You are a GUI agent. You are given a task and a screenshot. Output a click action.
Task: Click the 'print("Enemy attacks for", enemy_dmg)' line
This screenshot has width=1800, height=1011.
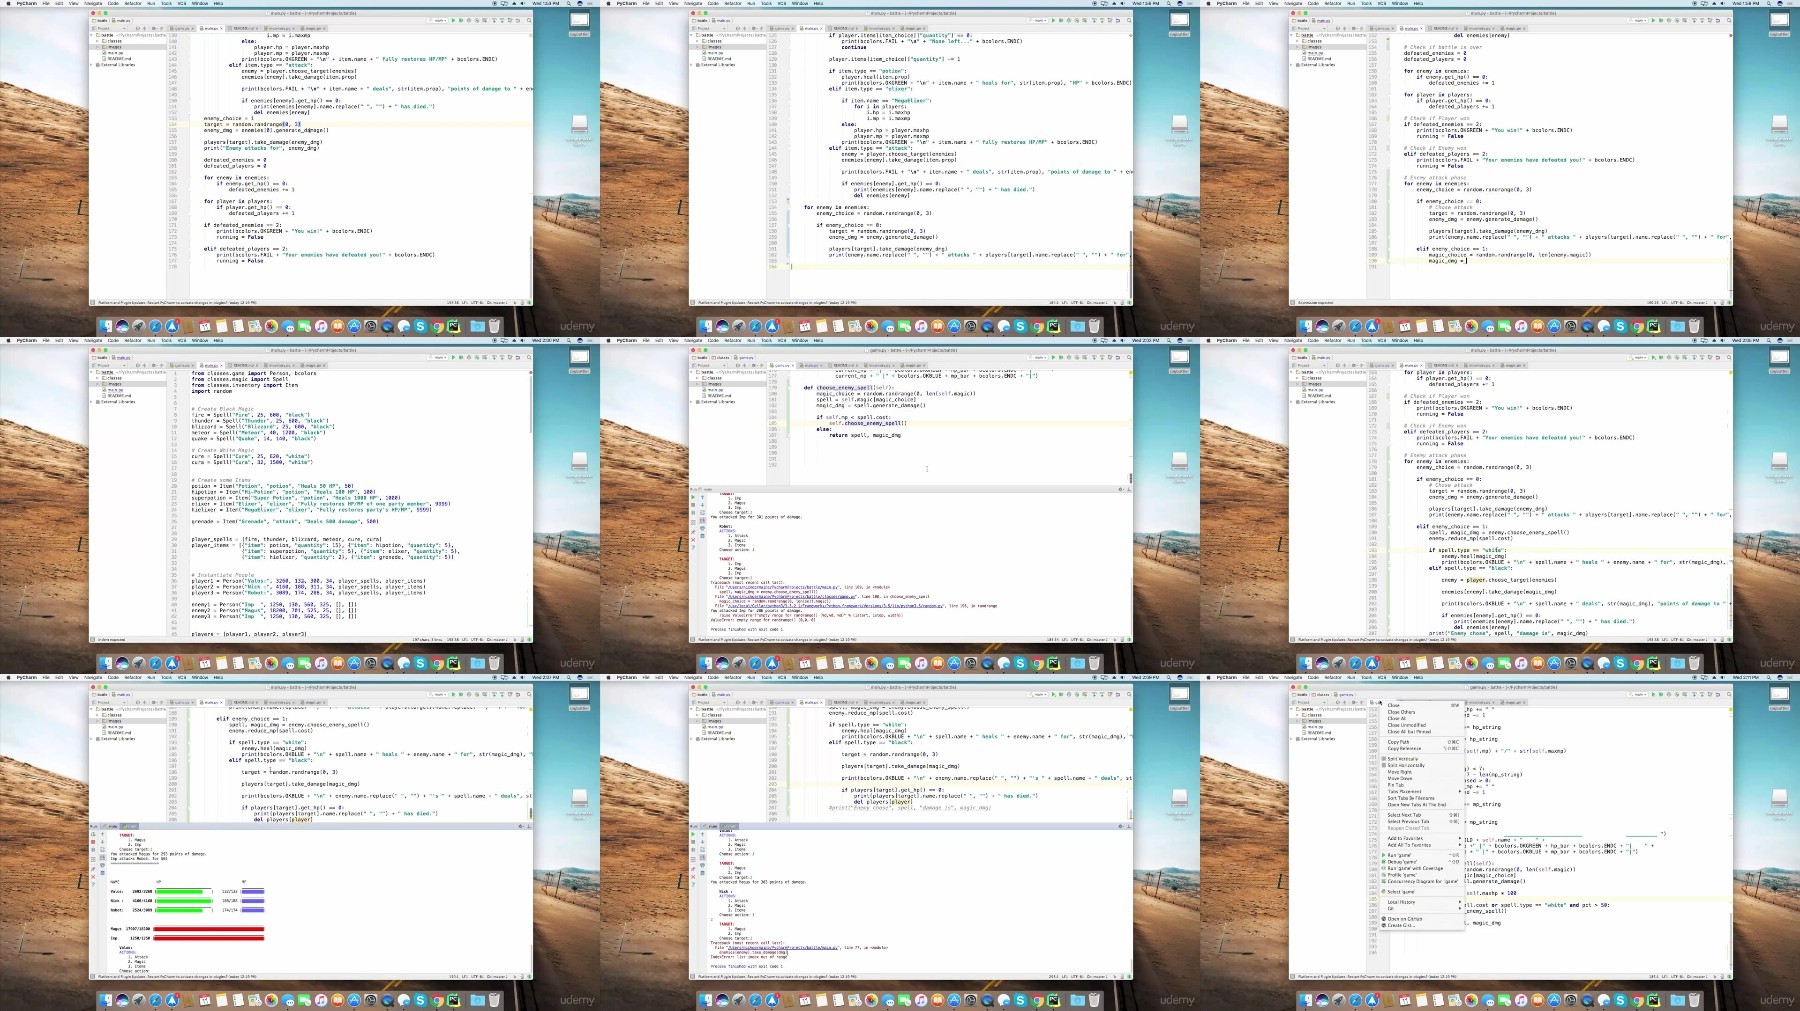(x=262, y=148)
